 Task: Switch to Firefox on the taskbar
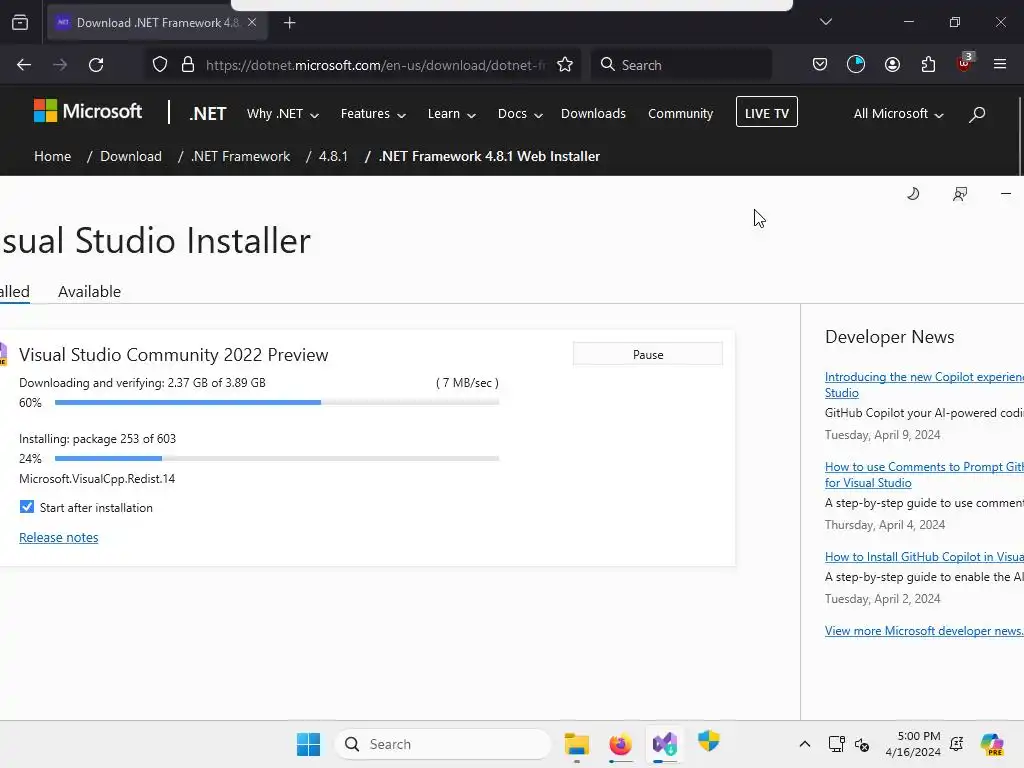[620, 744]
